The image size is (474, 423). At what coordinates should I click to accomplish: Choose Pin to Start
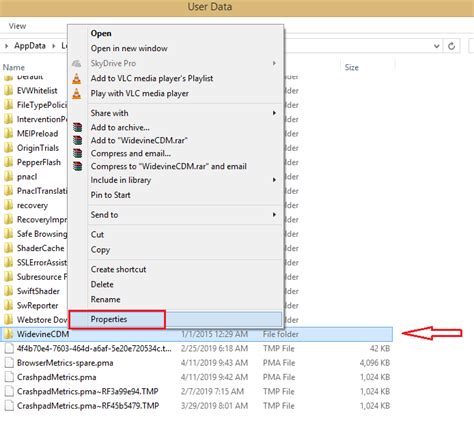[111, 195]
